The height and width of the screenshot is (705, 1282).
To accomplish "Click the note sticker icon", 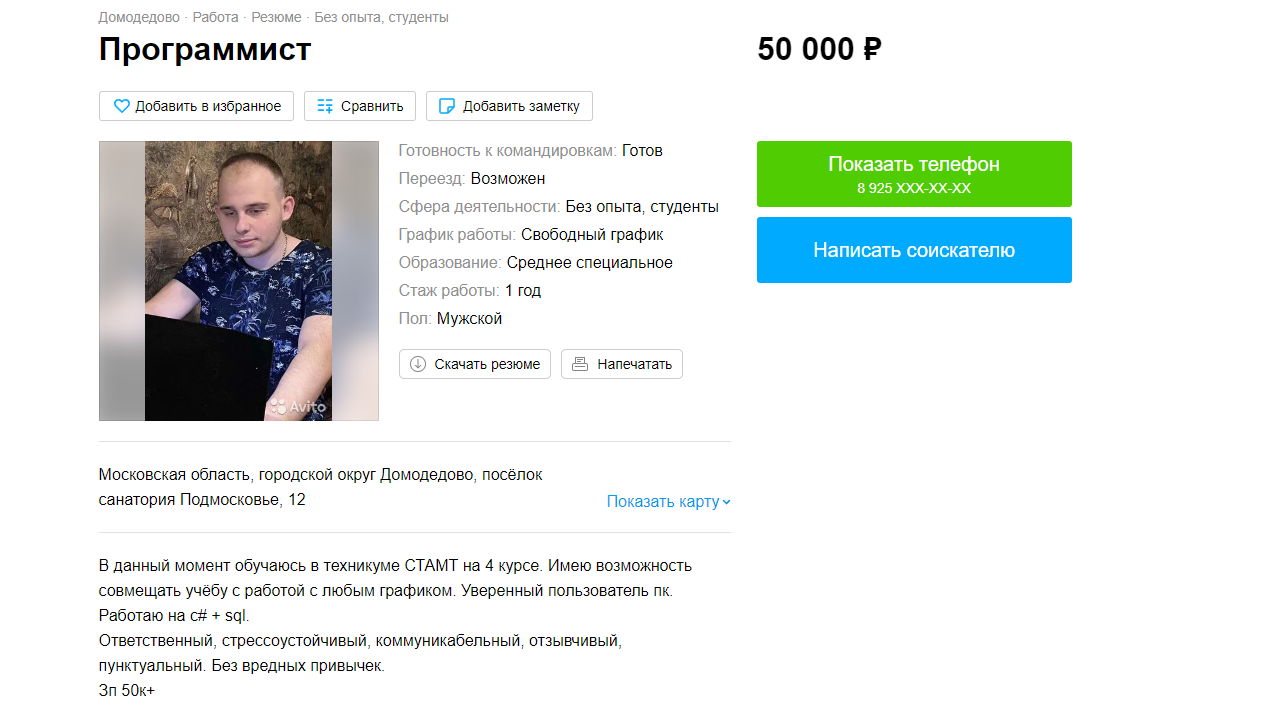I will point(447,106).
